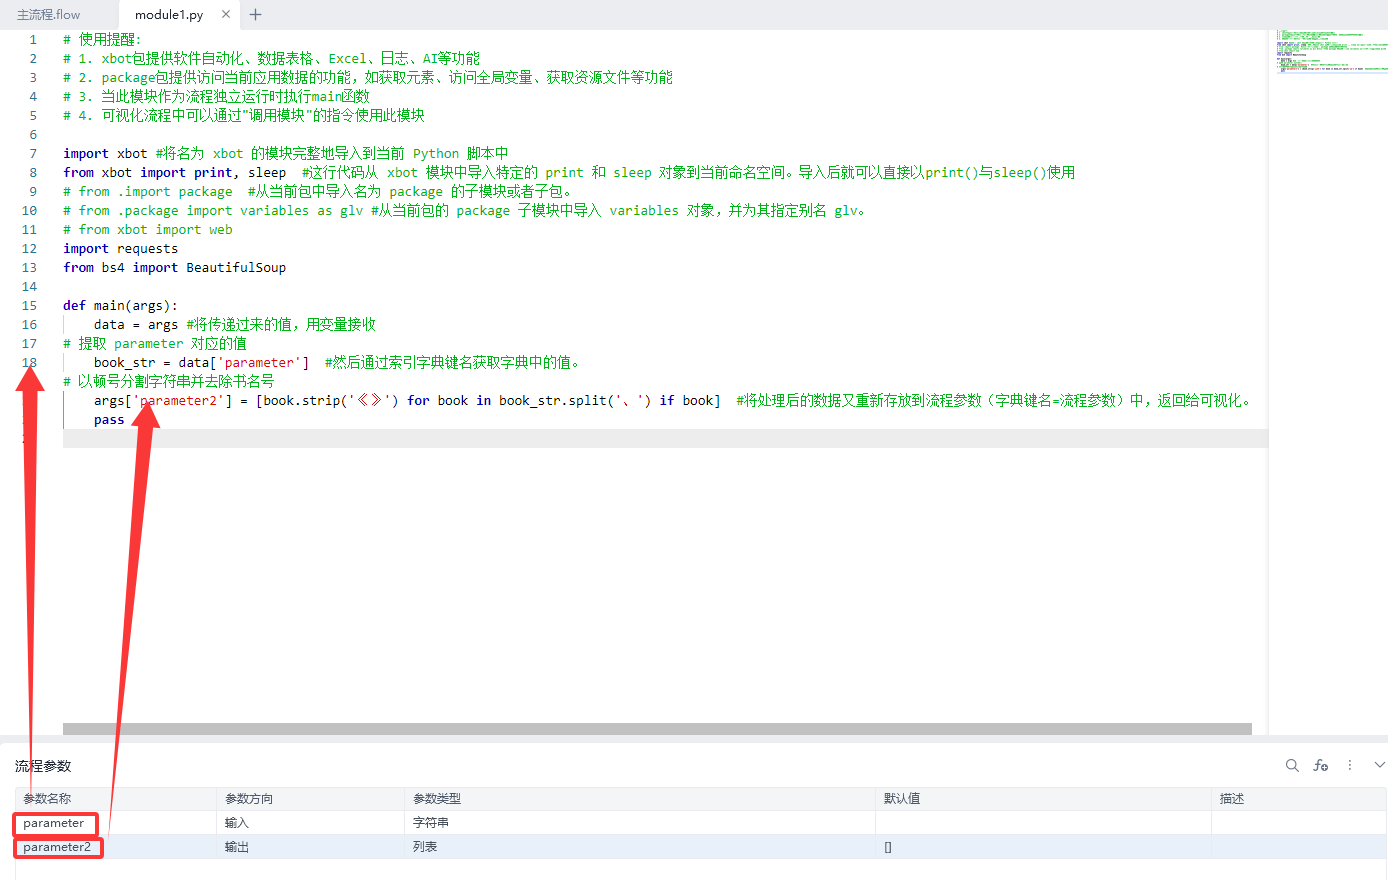Click the 输出 direction cell for parameter2

click(237, 847)
